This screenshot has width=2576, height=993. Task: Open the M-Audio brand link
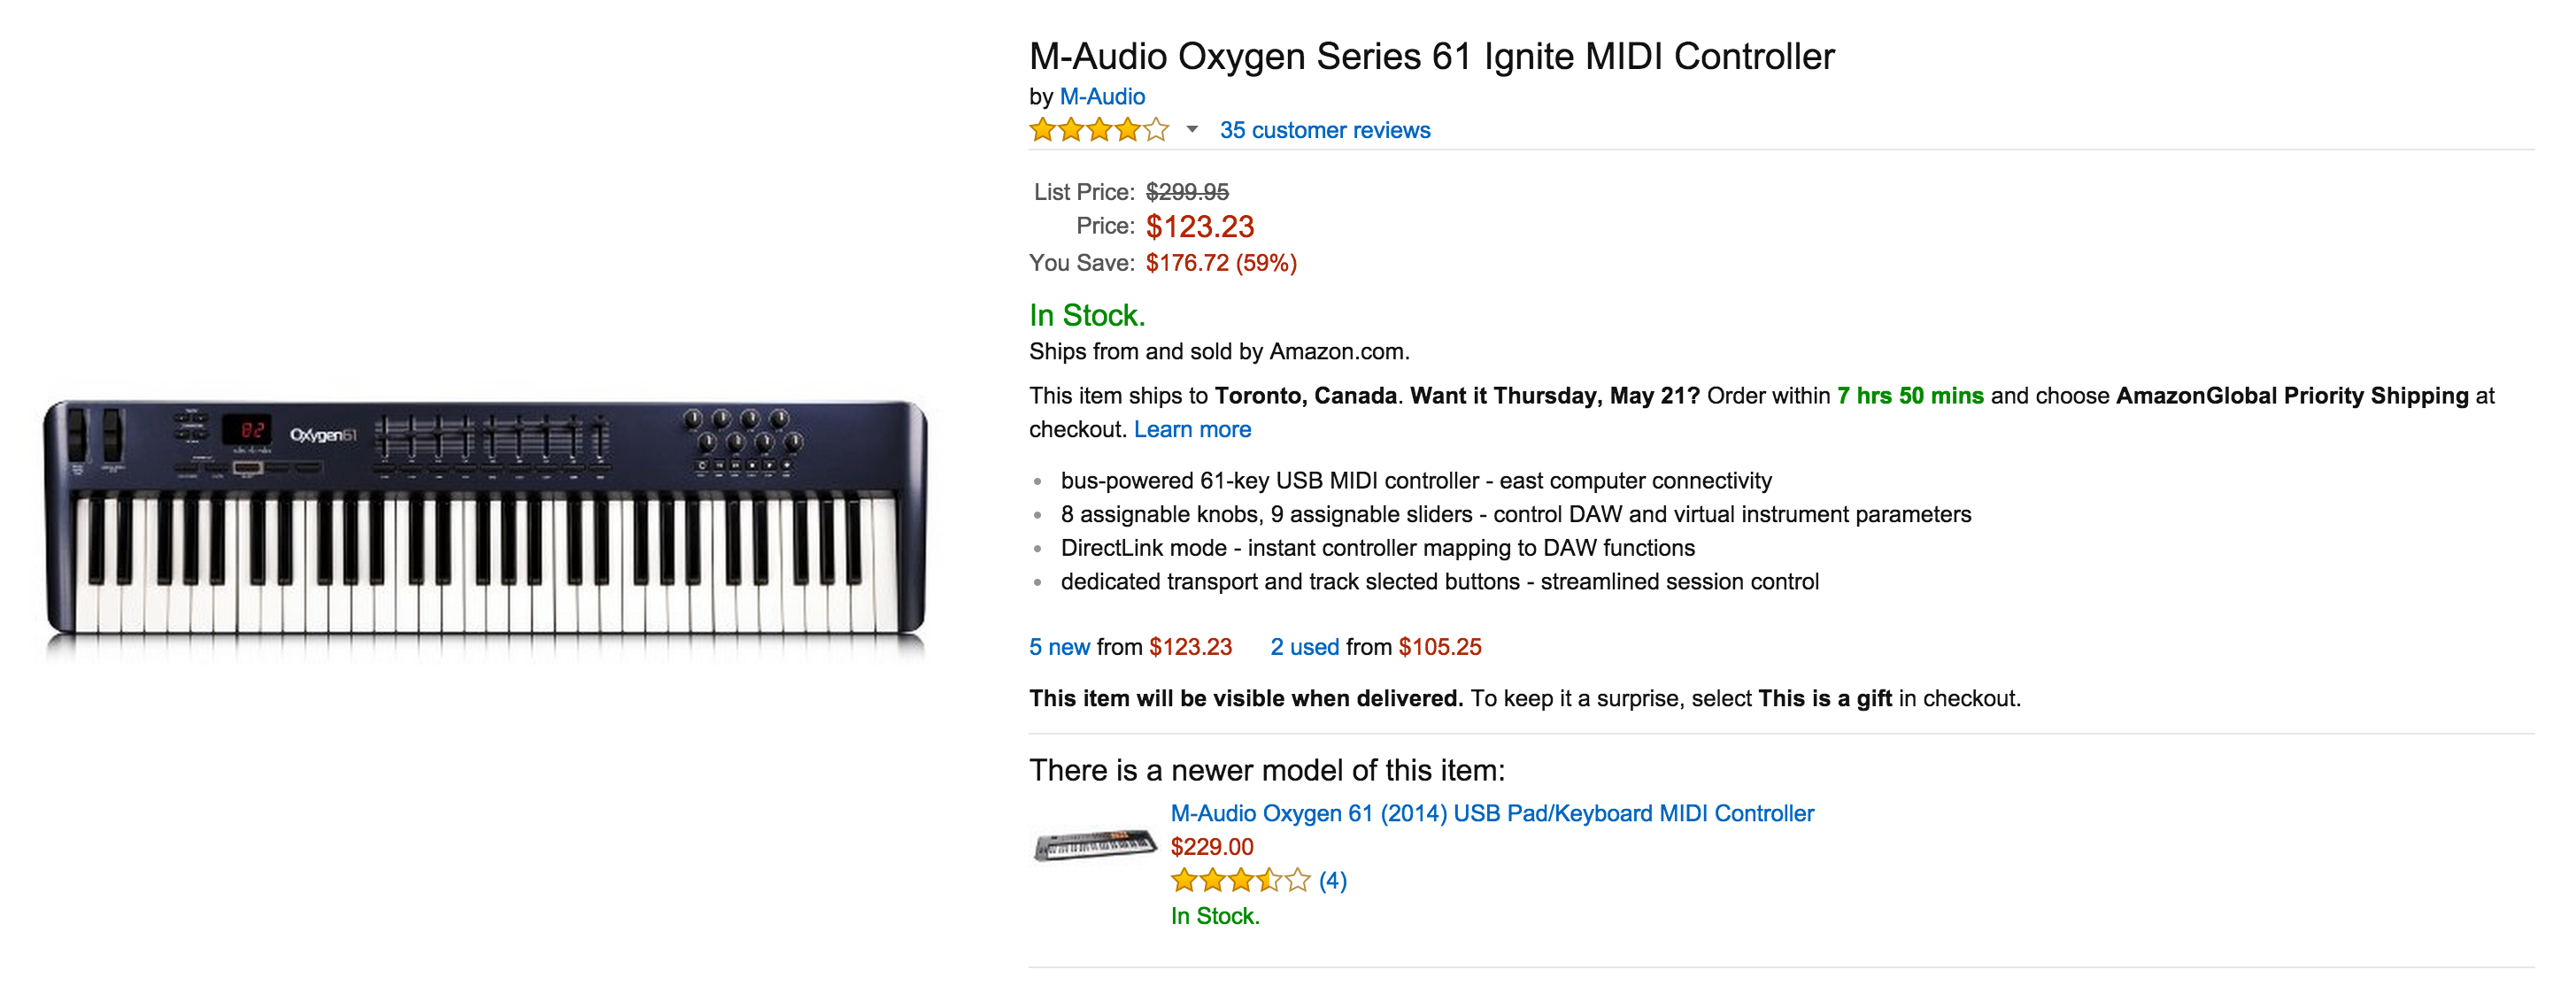[1102, 97]
